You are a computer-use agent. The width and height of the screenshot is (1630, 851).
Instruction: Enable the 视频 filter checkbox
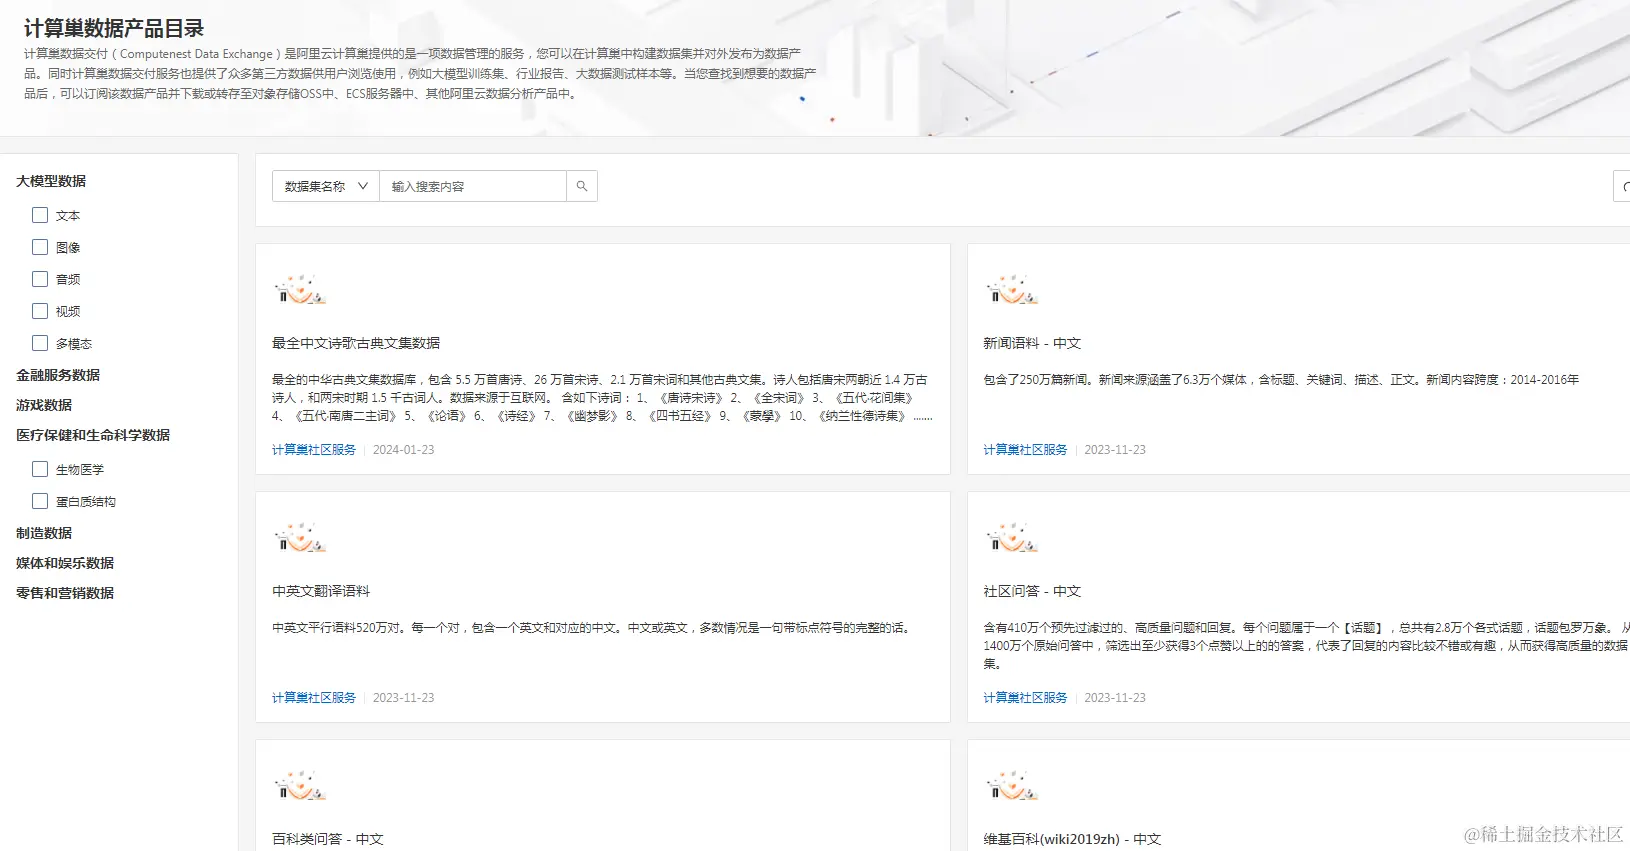coord(40,311)
